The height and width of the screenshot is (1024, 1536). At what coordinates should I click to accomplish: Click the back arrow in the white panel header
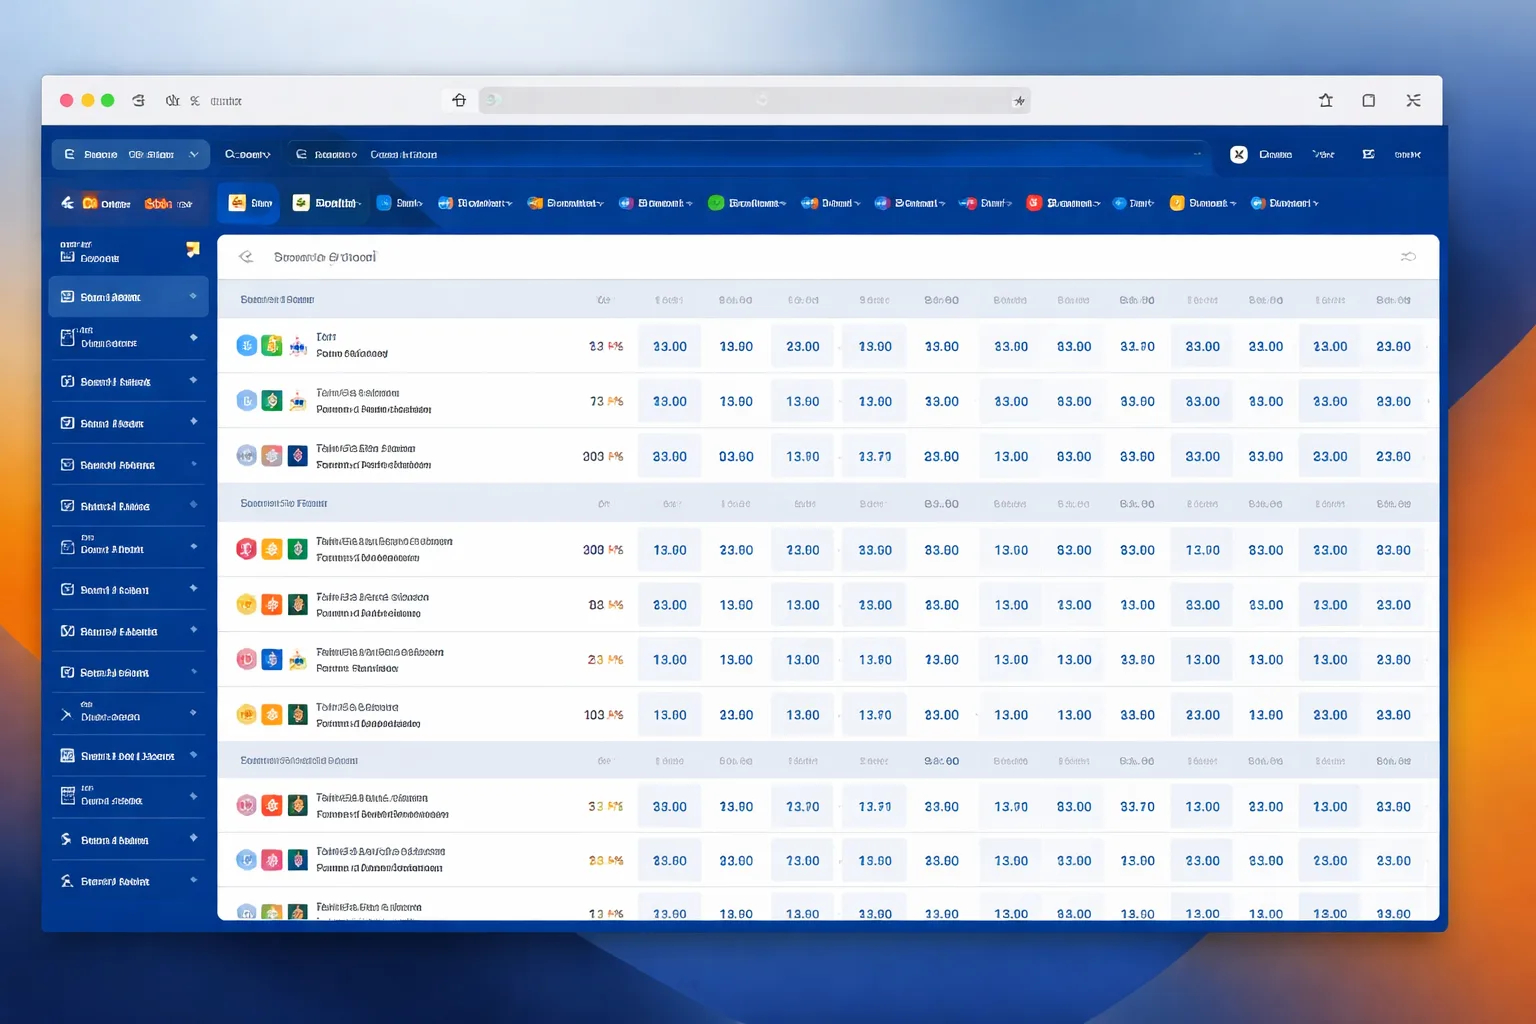246,257
